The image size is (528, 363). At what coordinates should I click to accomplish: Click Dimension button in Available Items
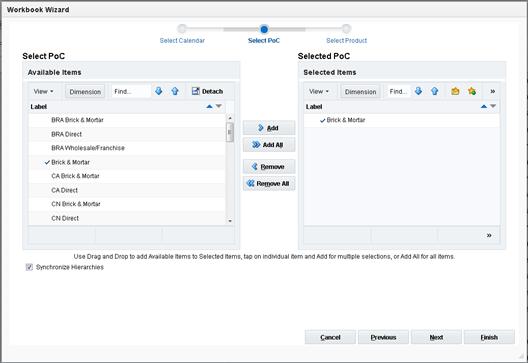click(85, 92)
